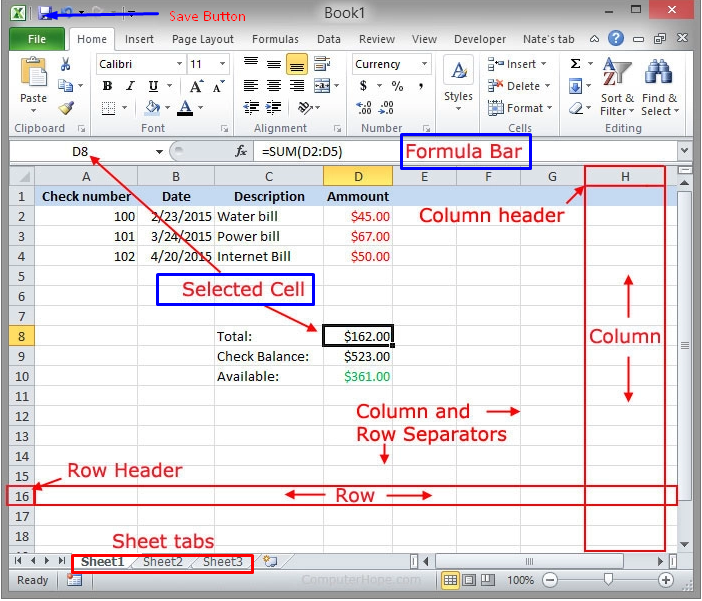Click the Save icon in quick access toolbar
702x601 pixels.
[44, 13]
